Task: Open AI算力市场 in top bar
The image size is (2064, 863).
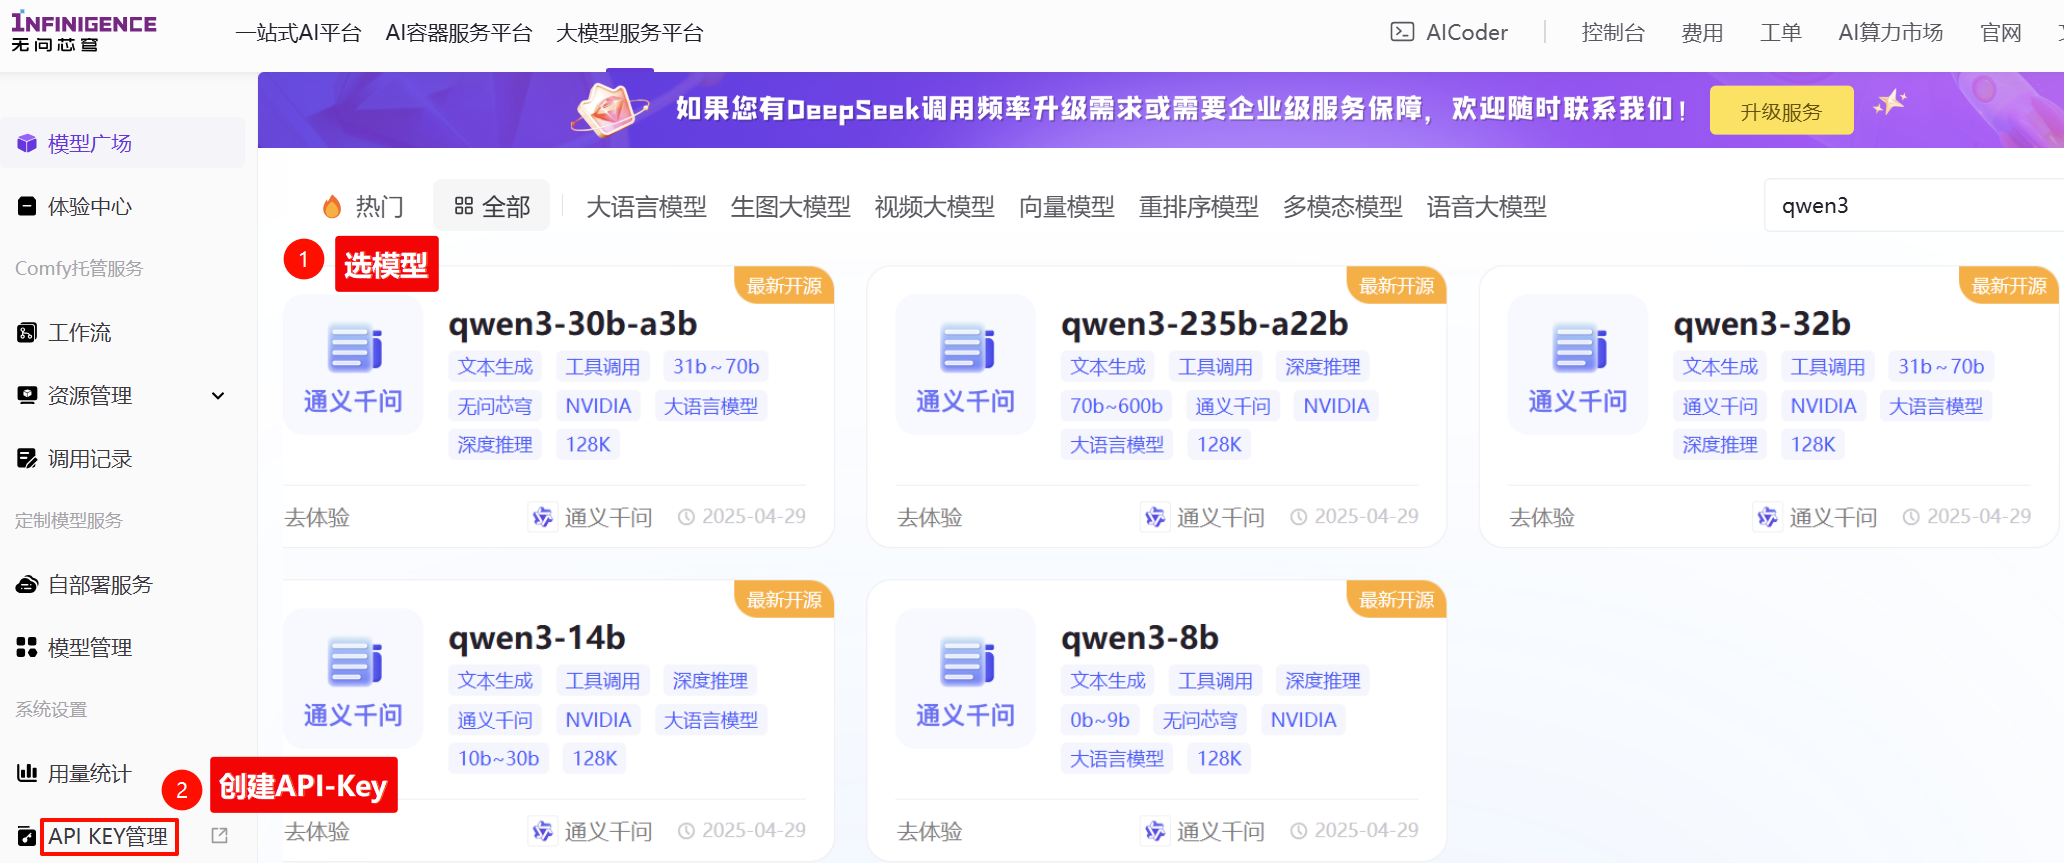Action: point(1890,33)
